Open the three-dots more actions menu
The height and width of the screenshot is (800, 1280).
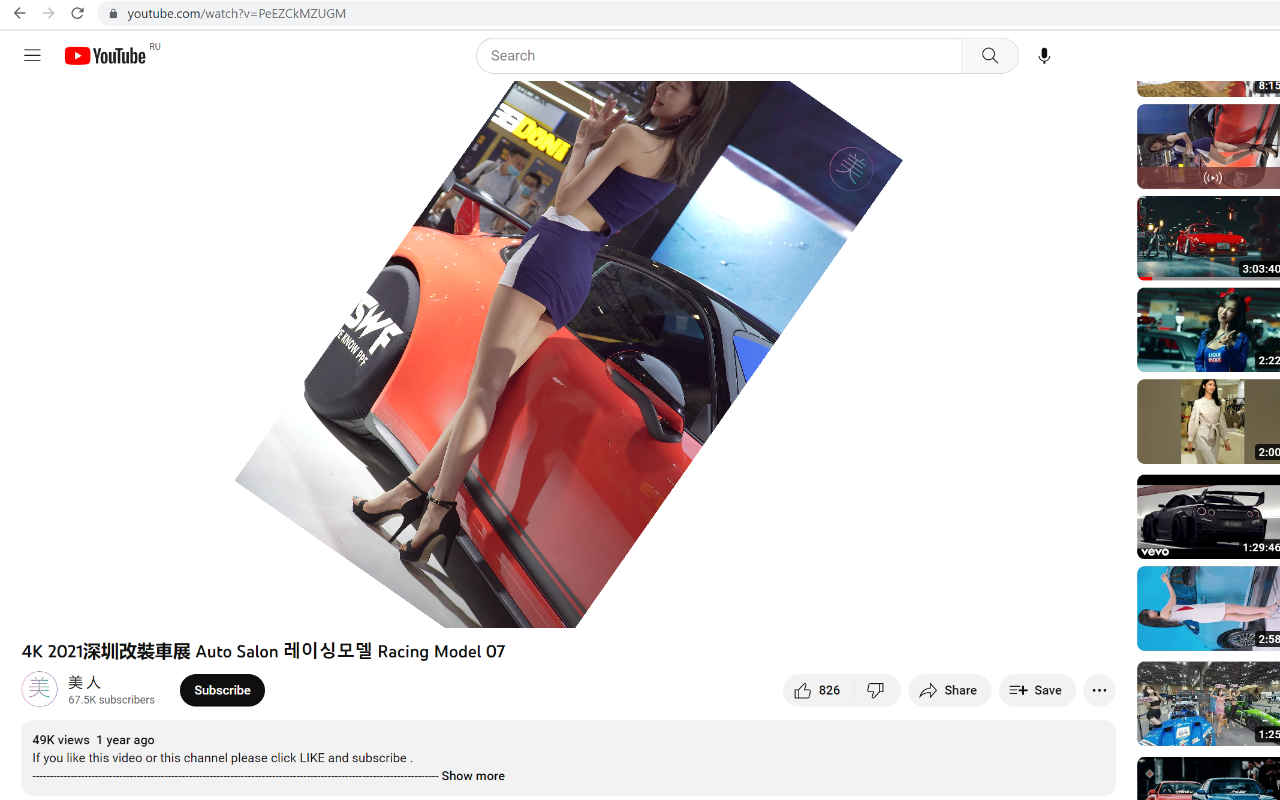point(1099,690)
